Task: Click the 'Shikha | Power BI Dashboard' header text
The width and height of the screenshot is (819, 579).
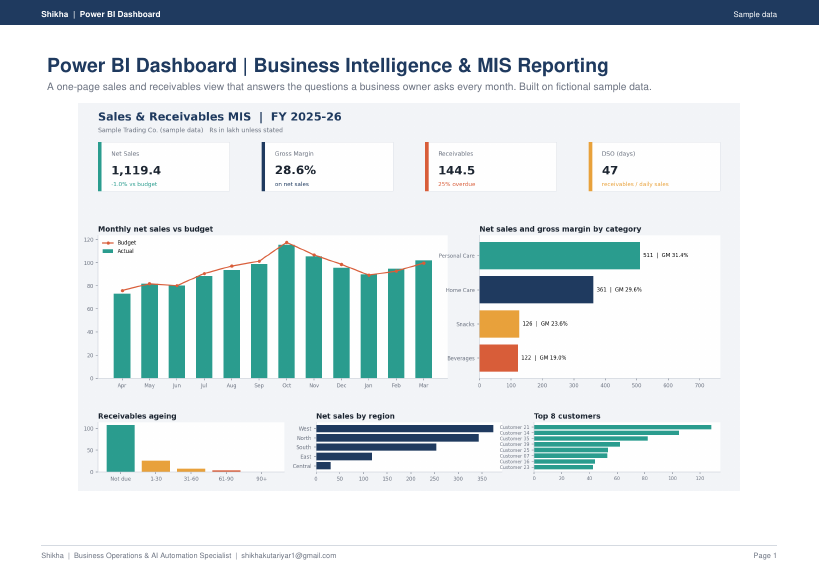Action: tap(101, 14)
